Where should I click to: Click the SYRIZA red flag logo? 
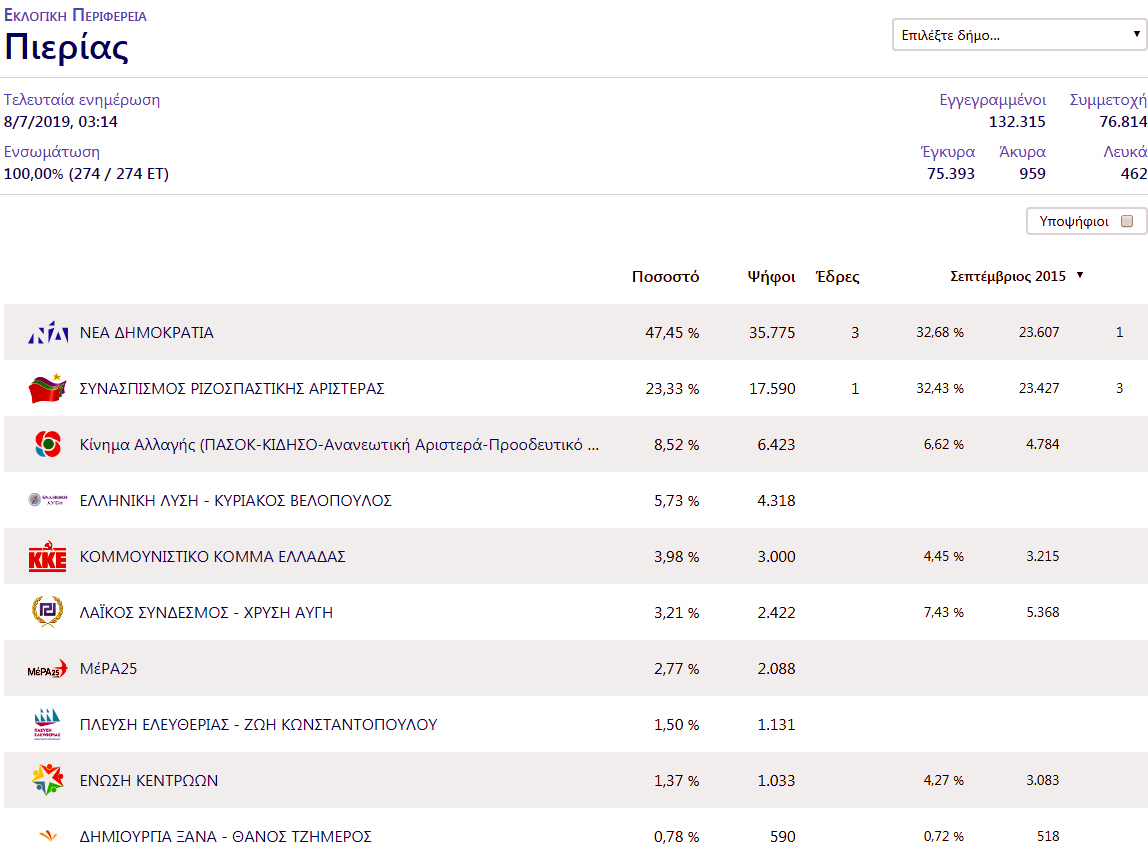point(48,388)
